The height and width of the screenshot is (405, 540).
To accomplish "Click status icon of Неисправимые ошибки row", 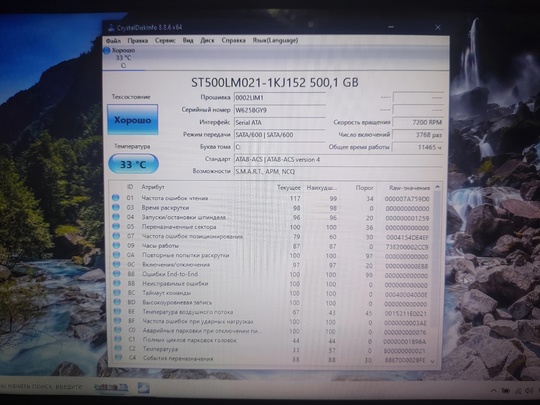I will [x=117, y=283].
